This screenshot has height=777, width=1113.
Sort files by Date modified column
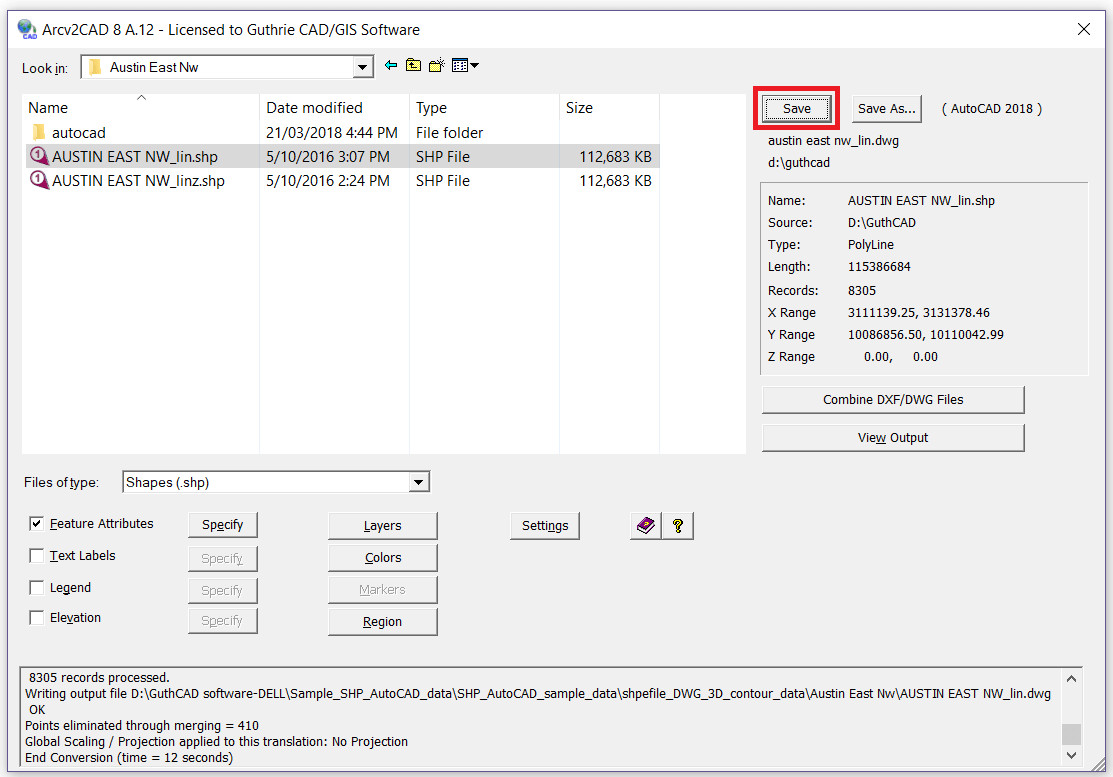(x=334, y=108)
